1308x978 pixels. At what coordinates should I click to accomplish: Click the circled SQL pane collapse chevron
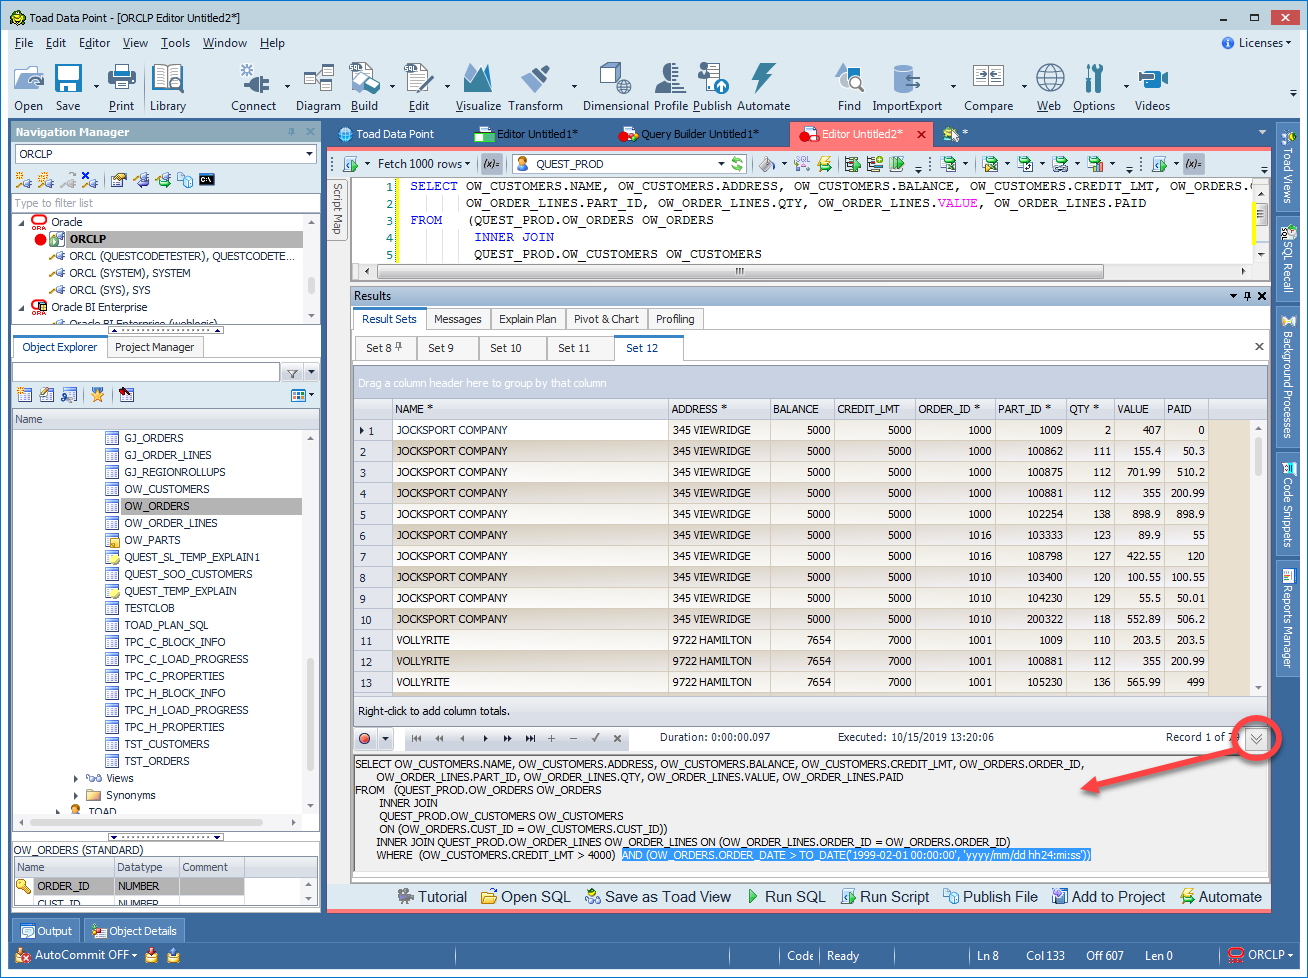pyautogui.click(x=1256, y=739)
